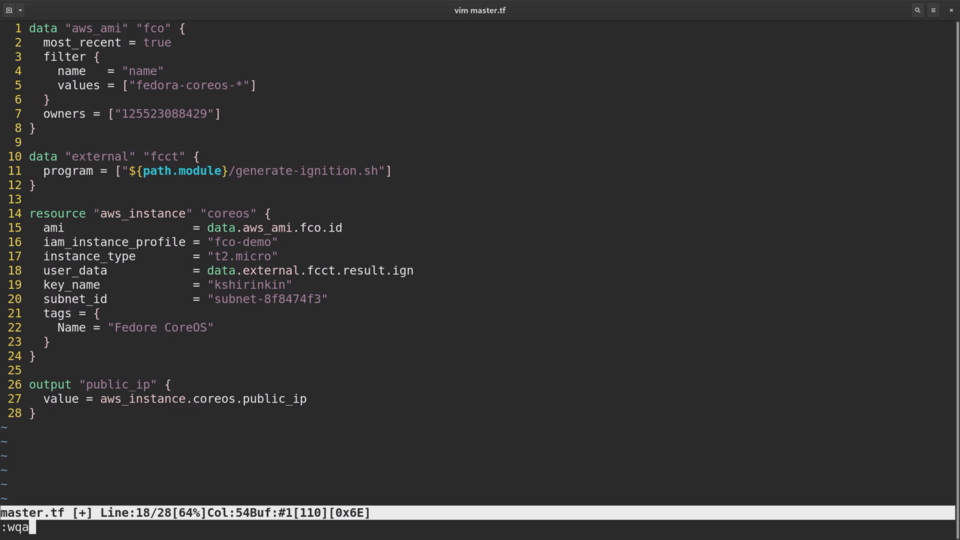Viewport: 960px width, 540px height.
Task: Click 'aws_instance.coreos.public_ip' on line 27
Action: (203, 399)
